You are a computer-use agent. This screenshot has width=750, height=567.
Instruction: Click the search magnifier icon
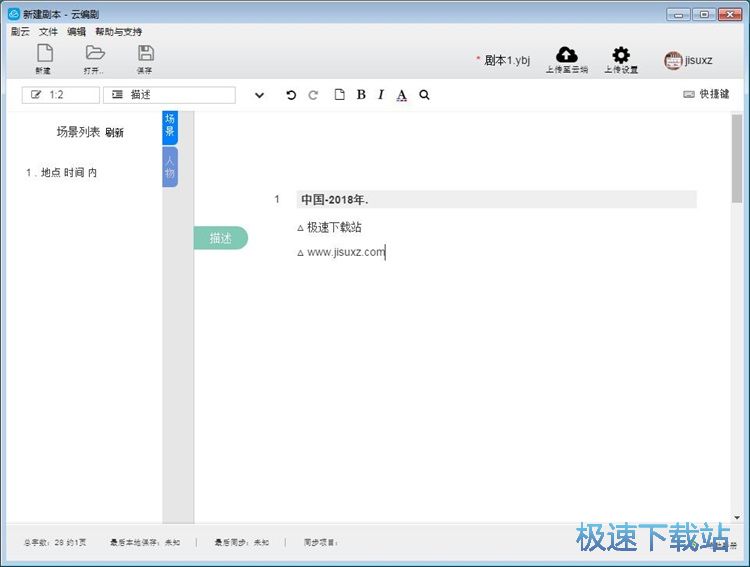tap(424, 95)
